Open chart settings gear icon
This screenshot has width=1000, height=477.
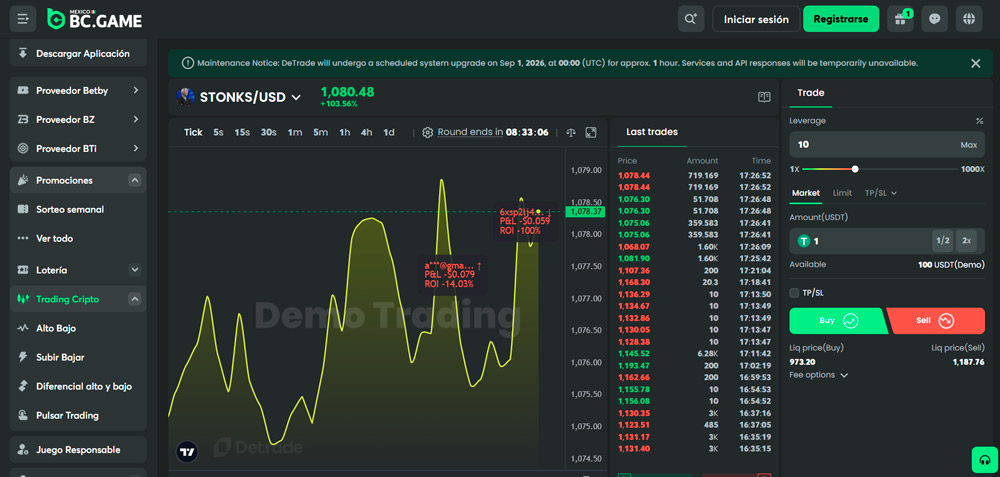click(427, 133)
